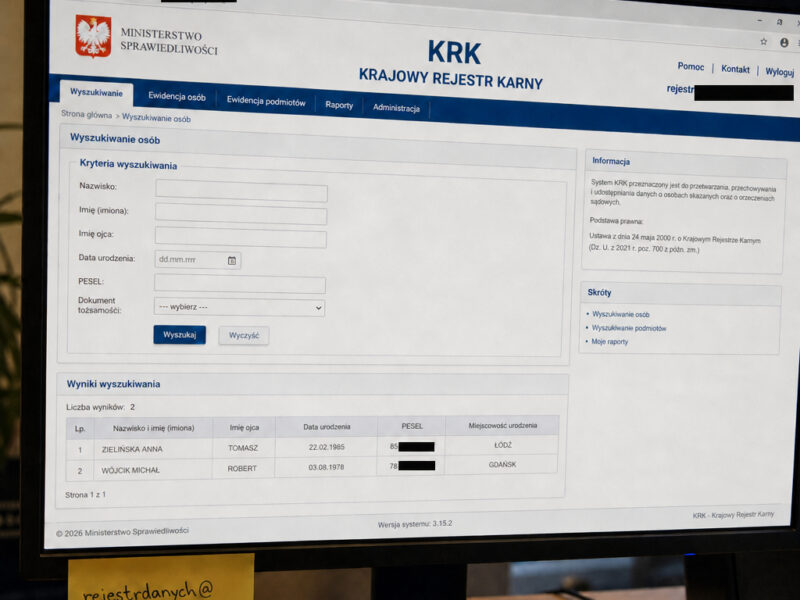Expand the Dokument tożsamości dropdown
Image resolution: width=800 pixels, height=600 pixels.
(x=239, y=307)
